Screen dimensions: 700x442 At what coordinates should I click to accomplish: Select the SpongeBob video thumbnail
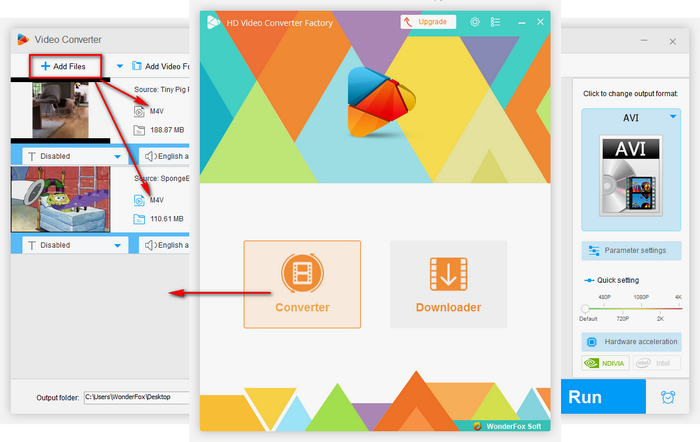[x=60, y=199]
